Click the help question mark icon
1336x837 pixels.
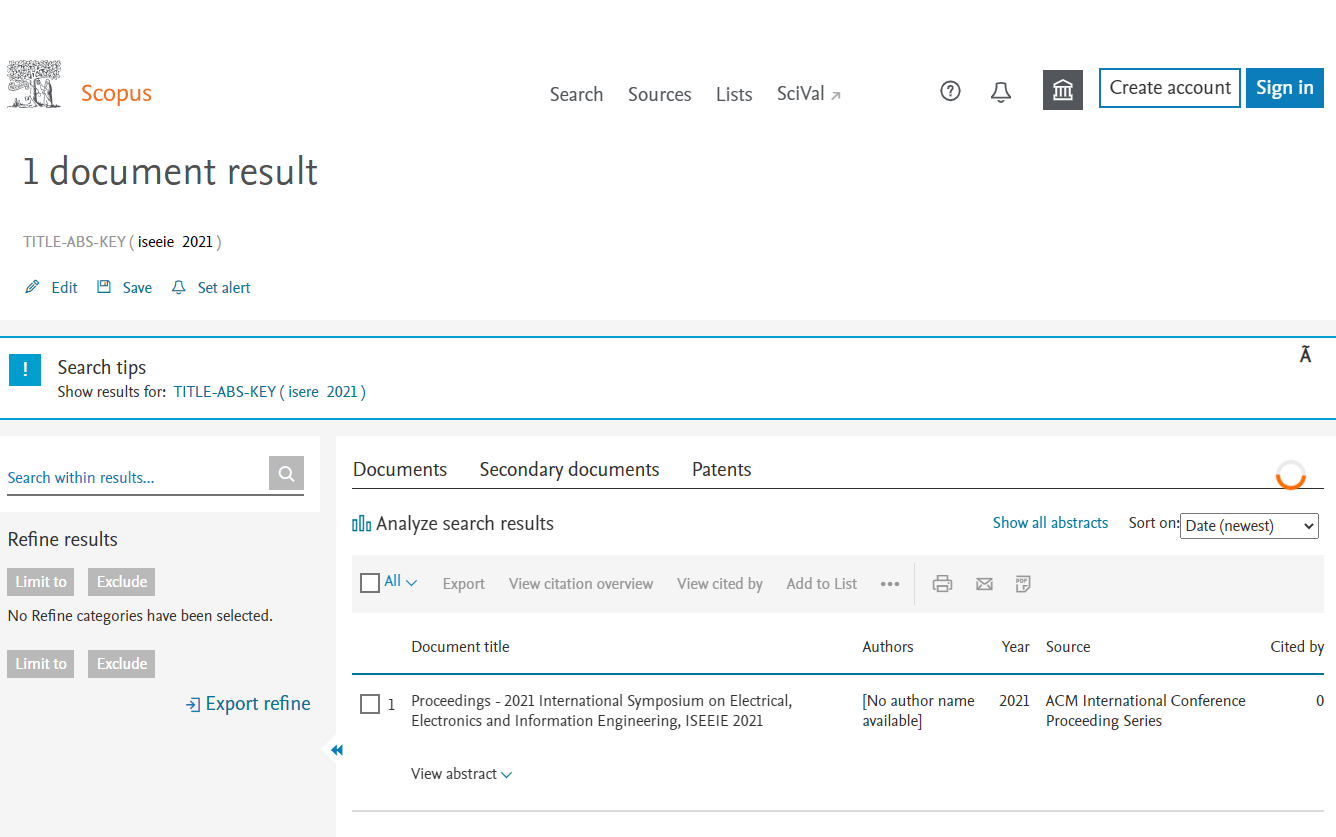click(x=950, y=91)
